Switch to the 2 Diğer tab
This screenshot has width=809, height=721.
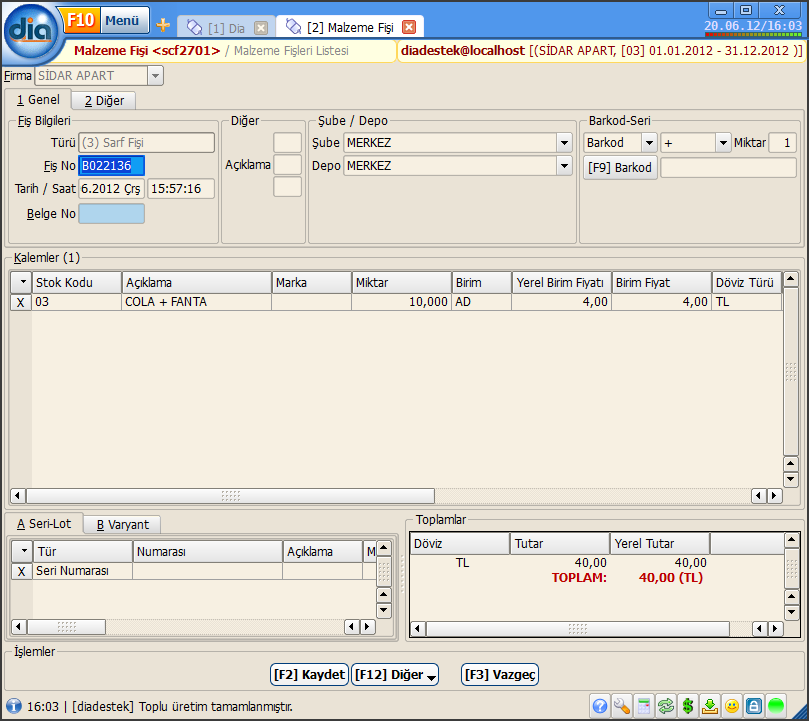tap(104, 101)
